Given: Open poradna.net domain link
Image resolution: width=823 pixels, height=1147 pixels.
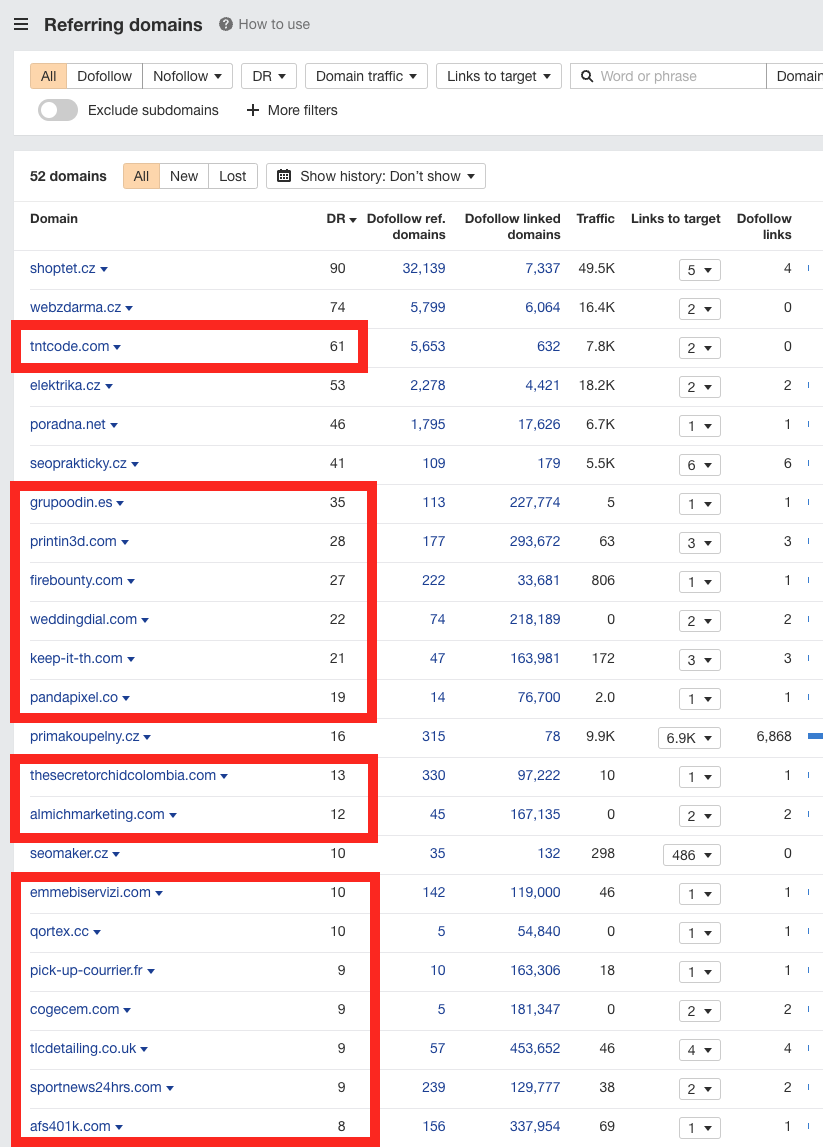Looking at the screenshot, I should coord(67,424).
